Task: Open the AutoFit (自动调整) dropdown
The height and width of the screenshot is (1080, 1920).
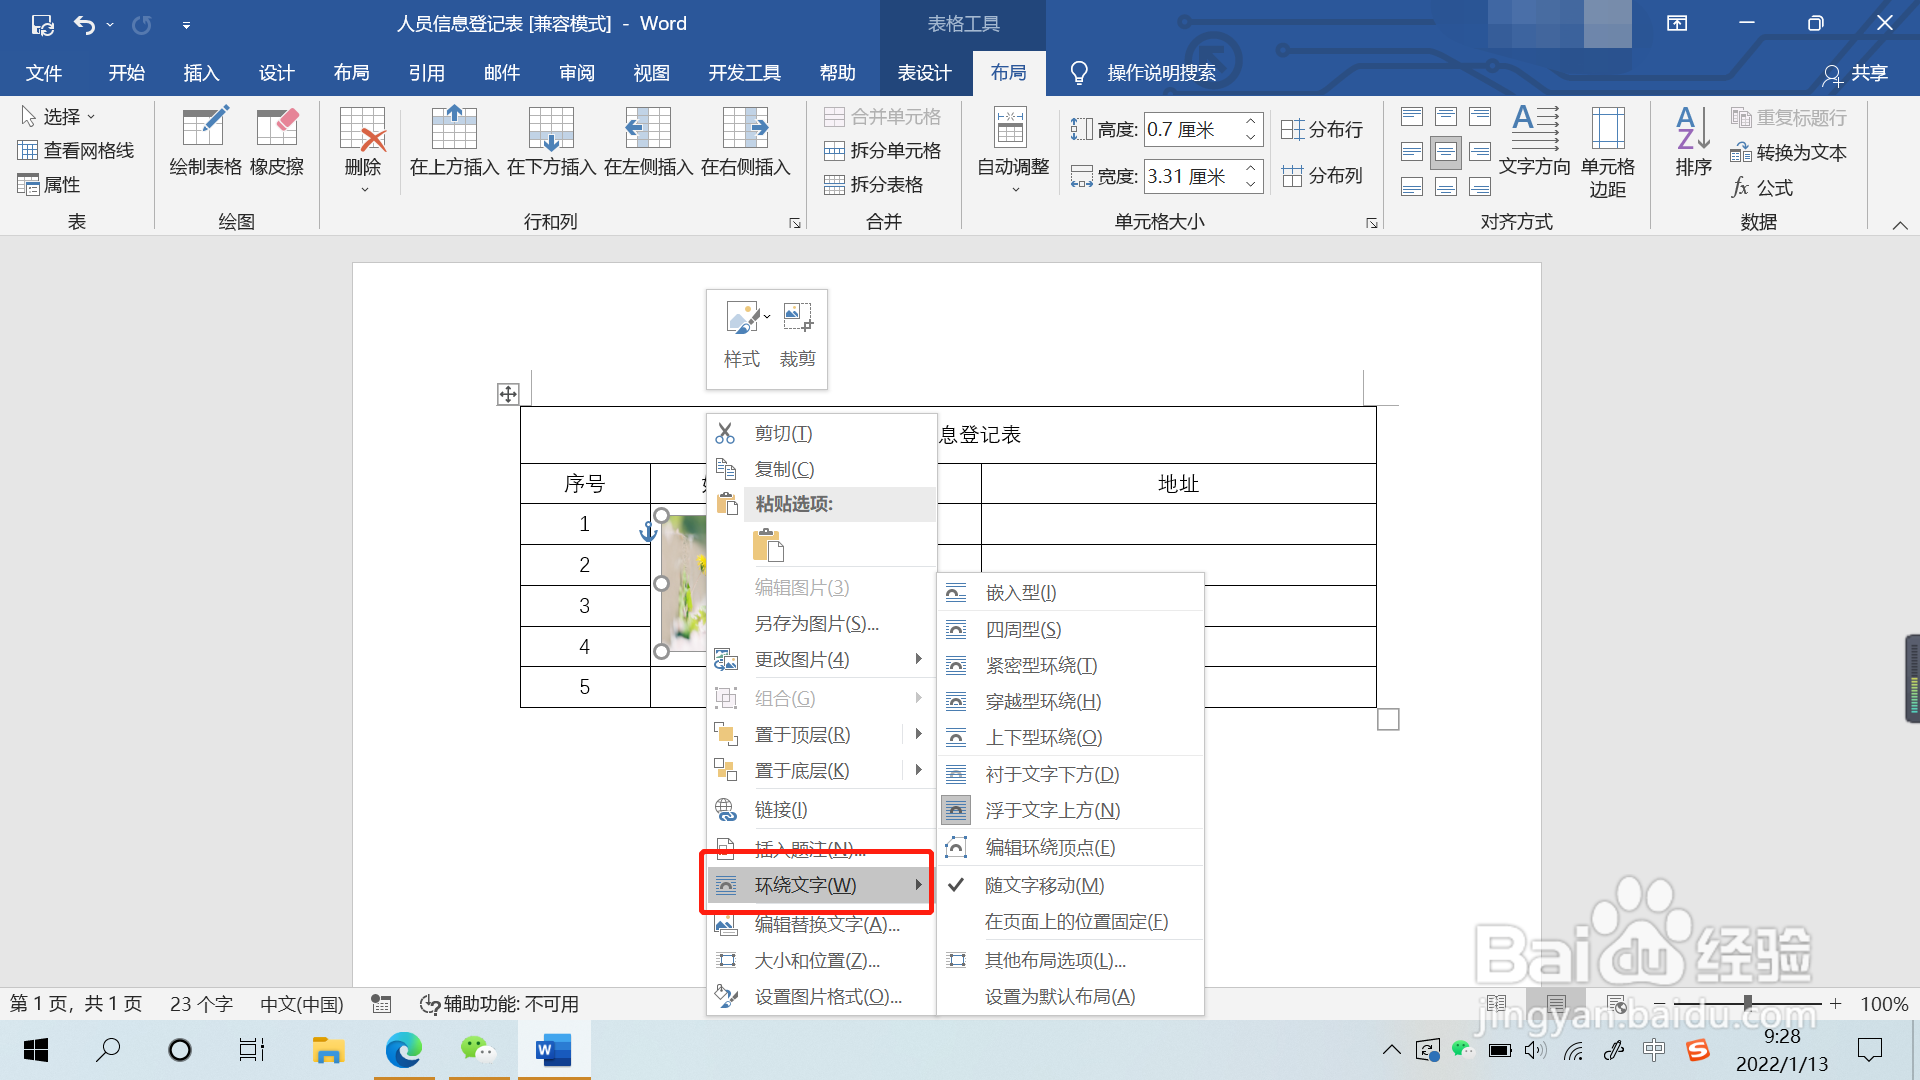Action: (x=1013, y=168)
